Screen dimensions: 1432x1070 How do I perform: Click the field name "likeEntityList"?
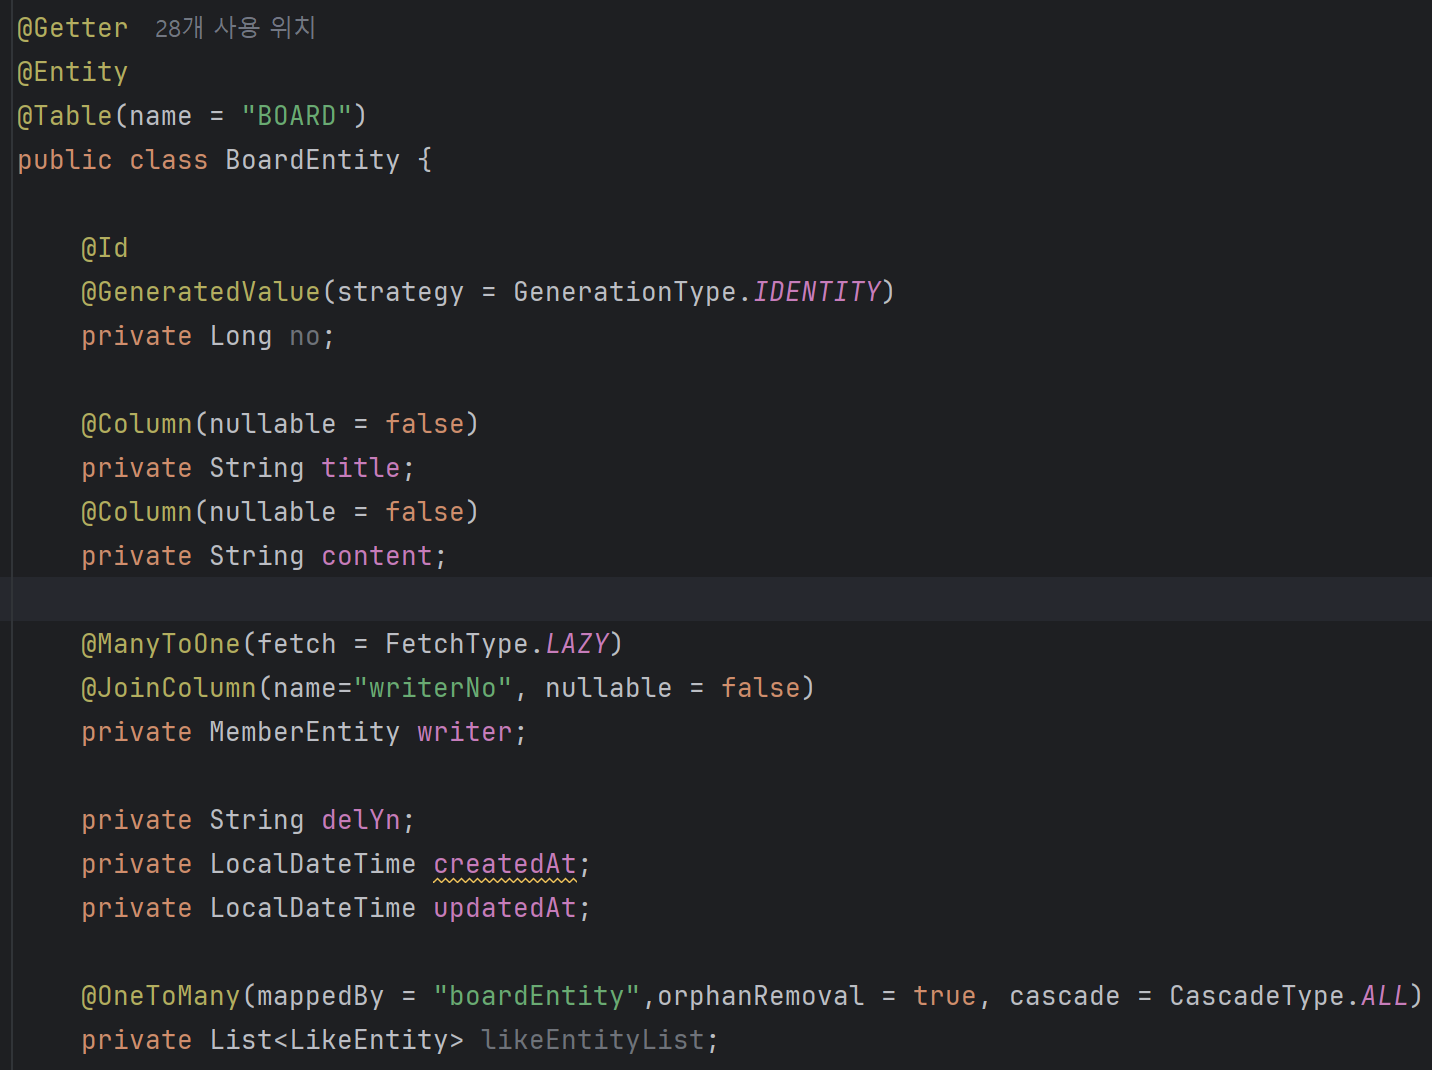click(593, 1040)
